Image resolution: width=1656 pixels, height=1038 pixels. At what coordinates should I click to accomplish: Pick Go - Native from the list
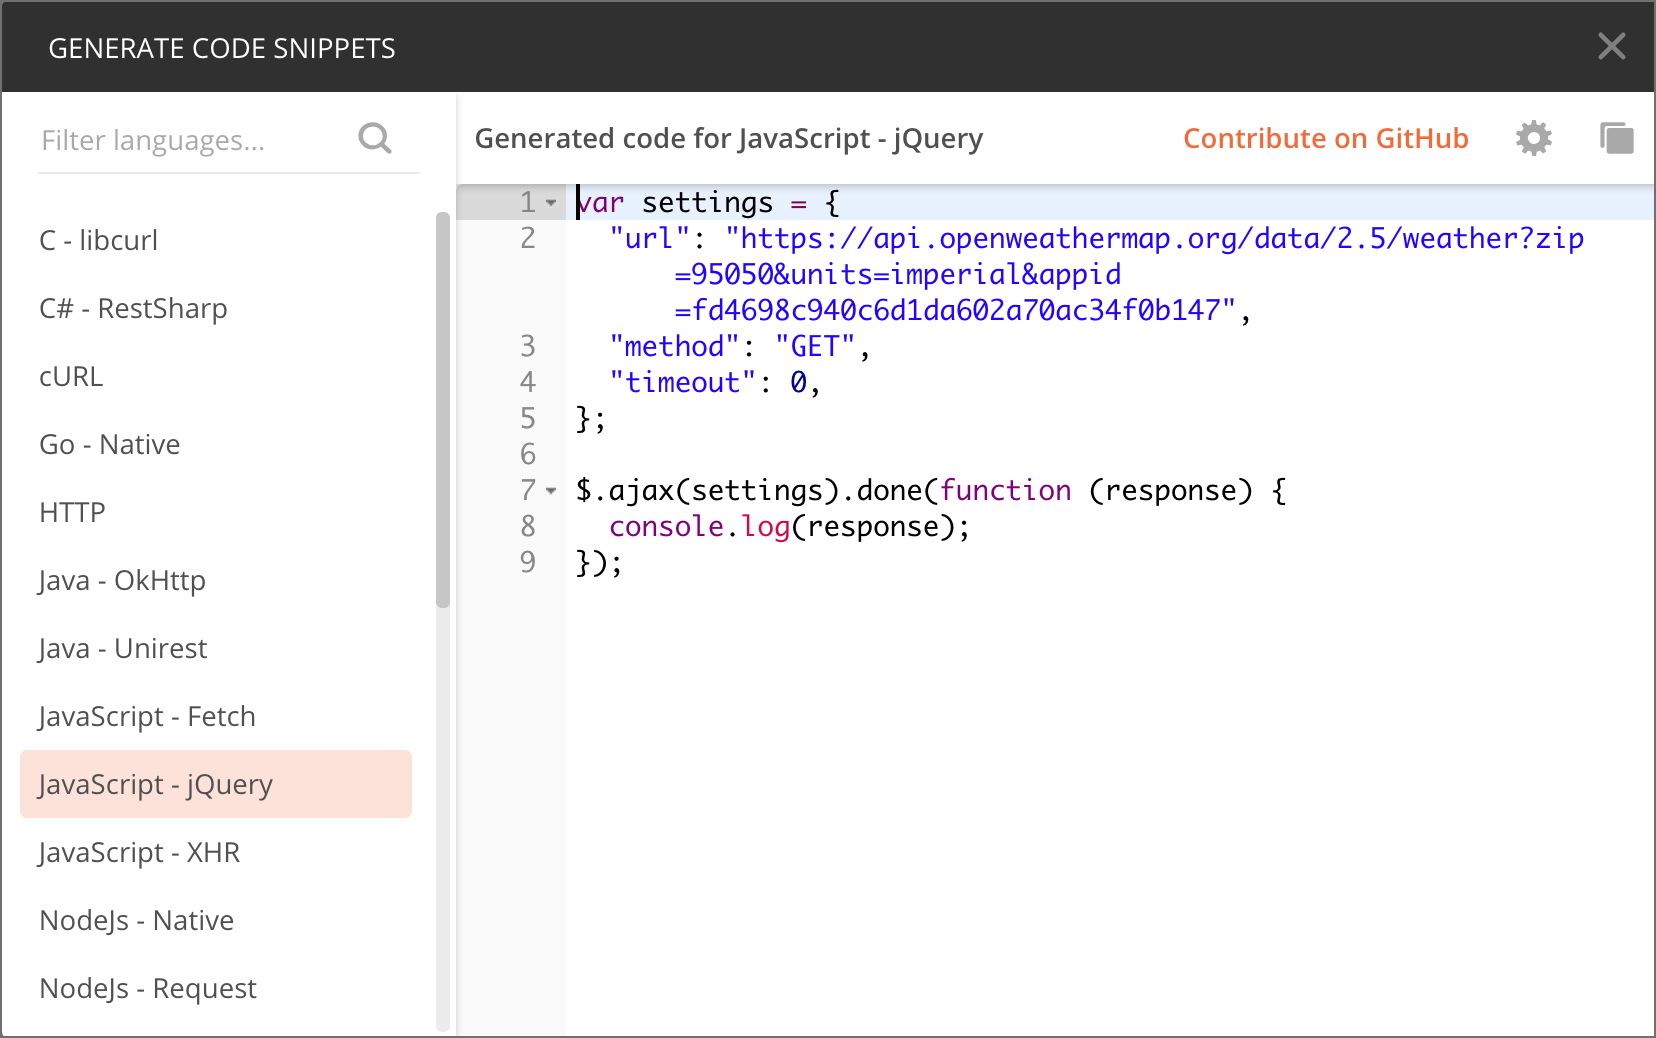109,444
